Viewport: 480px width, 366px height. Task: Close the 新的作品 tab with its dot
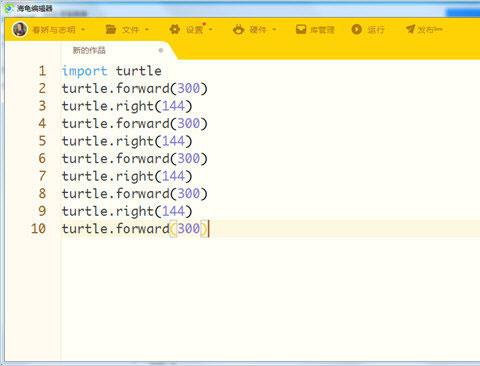pos(161,50)
